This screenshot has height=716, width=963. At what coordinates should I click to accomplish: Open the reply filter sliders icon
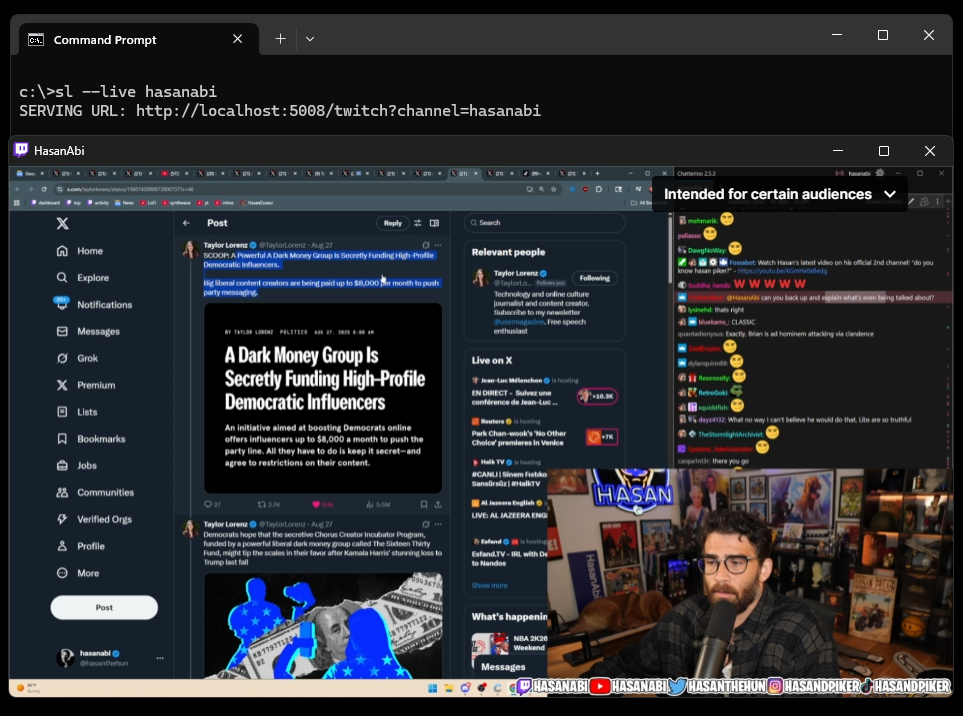pos(418,223)
